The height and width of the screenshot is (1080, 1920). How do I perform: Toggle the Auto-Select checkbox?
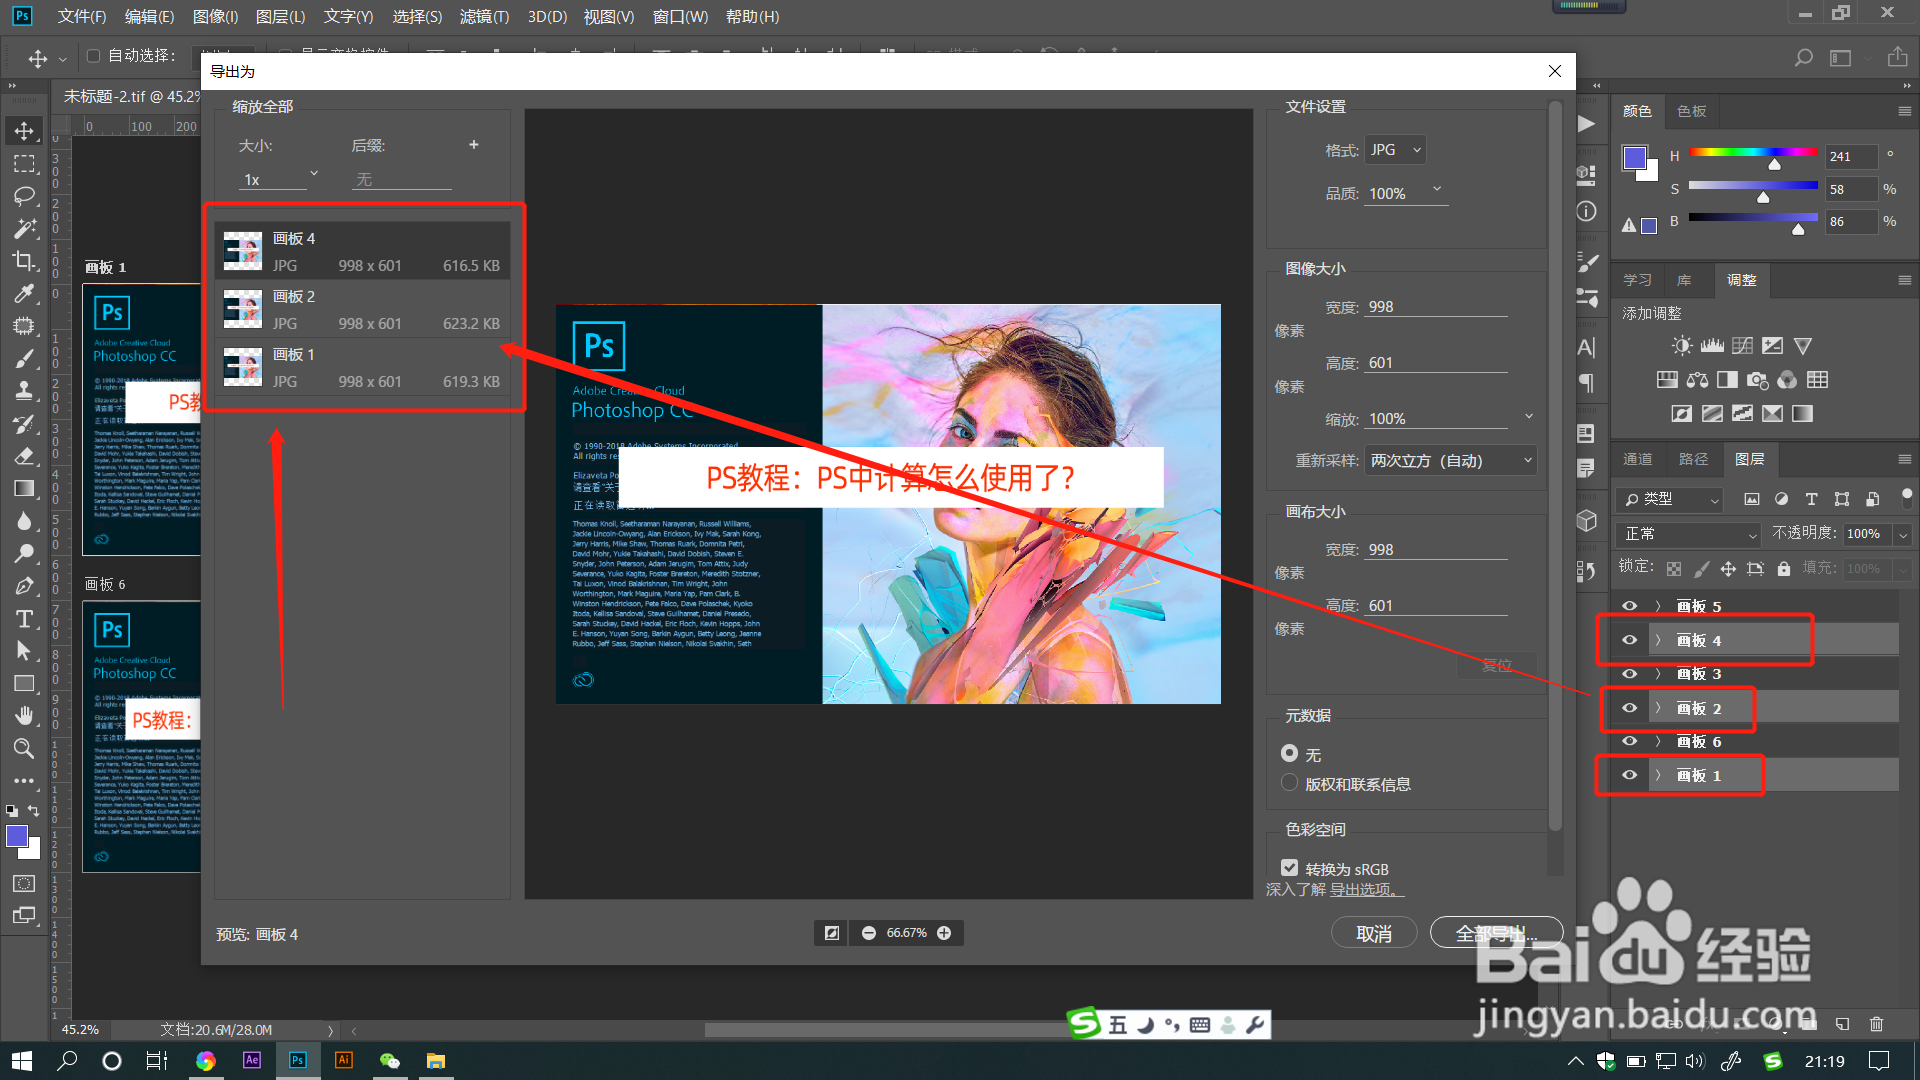(x=94, y=56)
